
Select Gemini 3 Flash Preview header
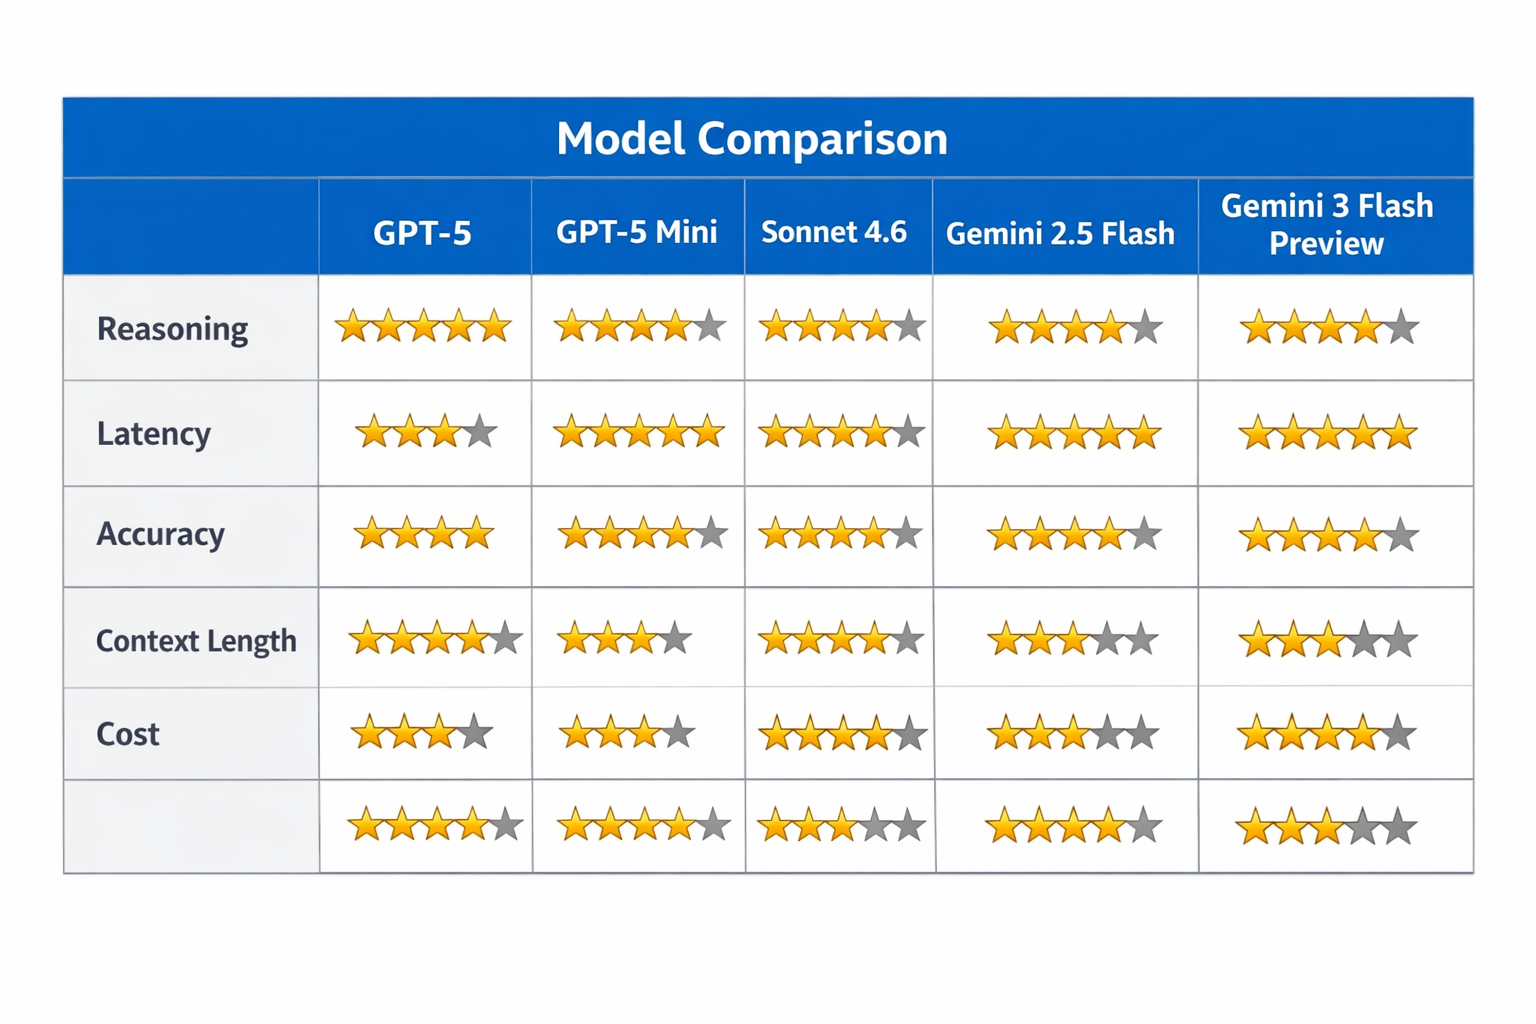(1327, 225)
